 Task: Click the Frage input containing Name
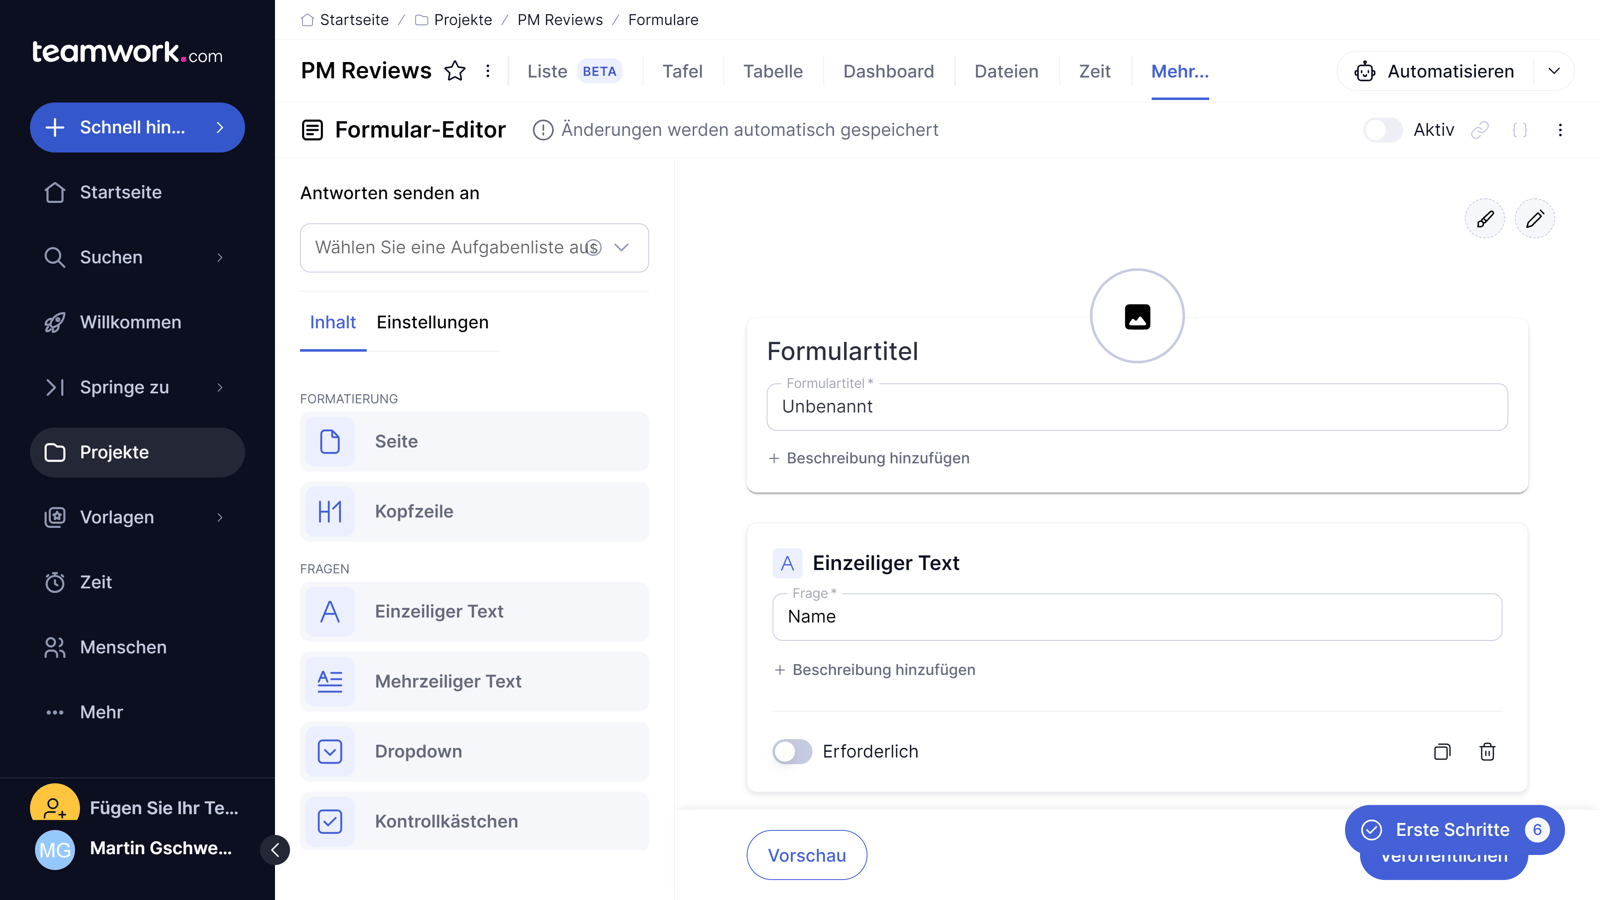click(x=1137, y=617)
